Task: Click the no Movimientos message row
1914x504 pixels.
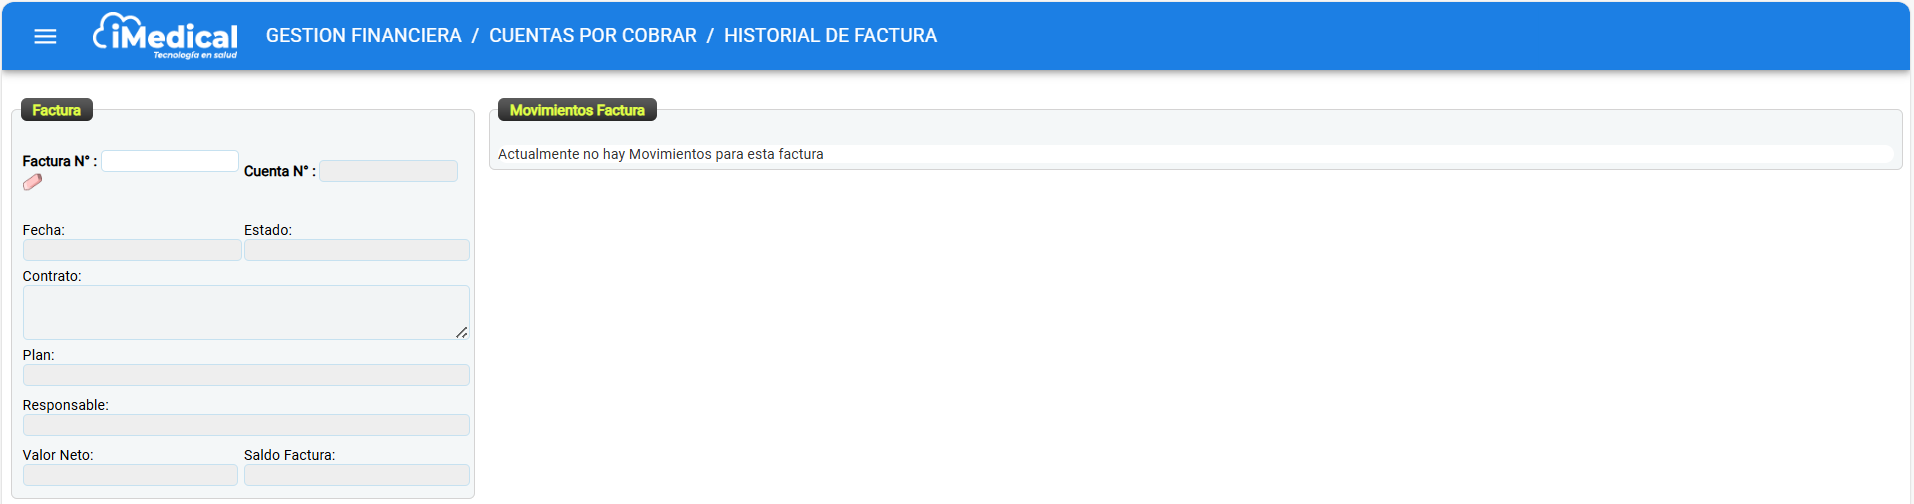Action: point(1195,154)
